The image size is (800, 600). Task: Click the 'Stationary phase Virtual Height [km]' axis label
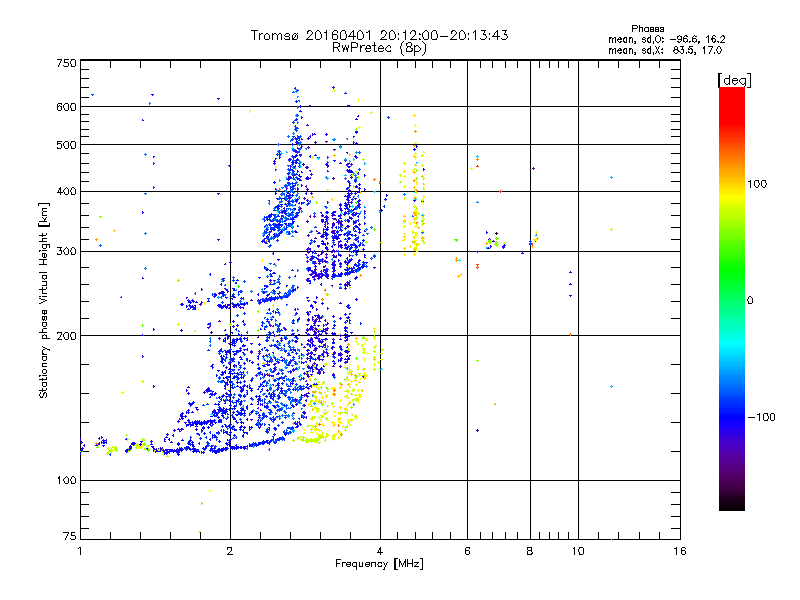point(44,300)
